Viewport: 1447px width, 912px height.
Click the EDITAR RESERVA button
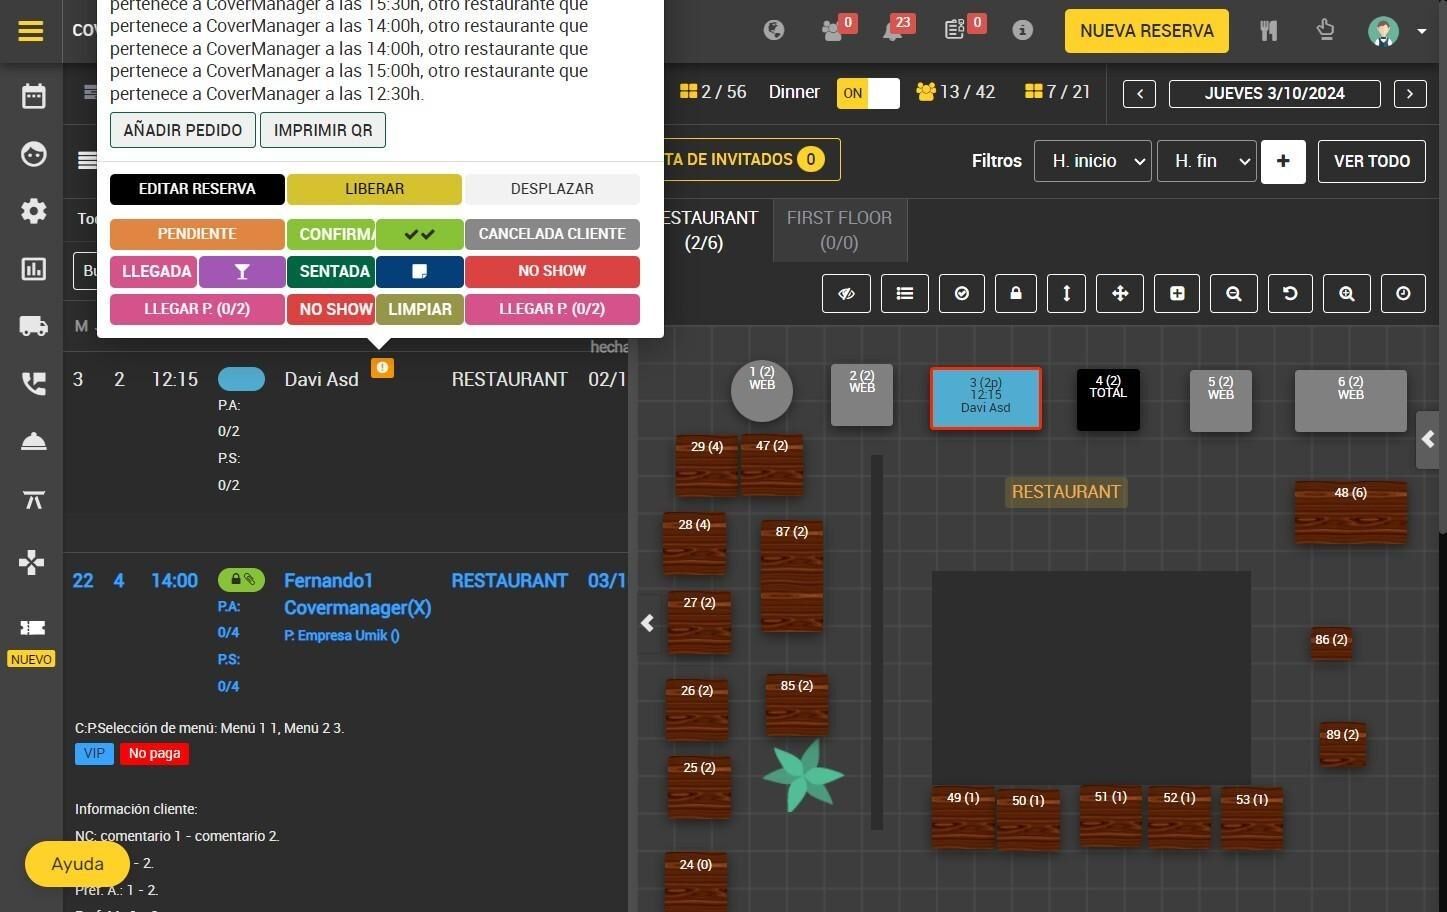pos(197,189)
